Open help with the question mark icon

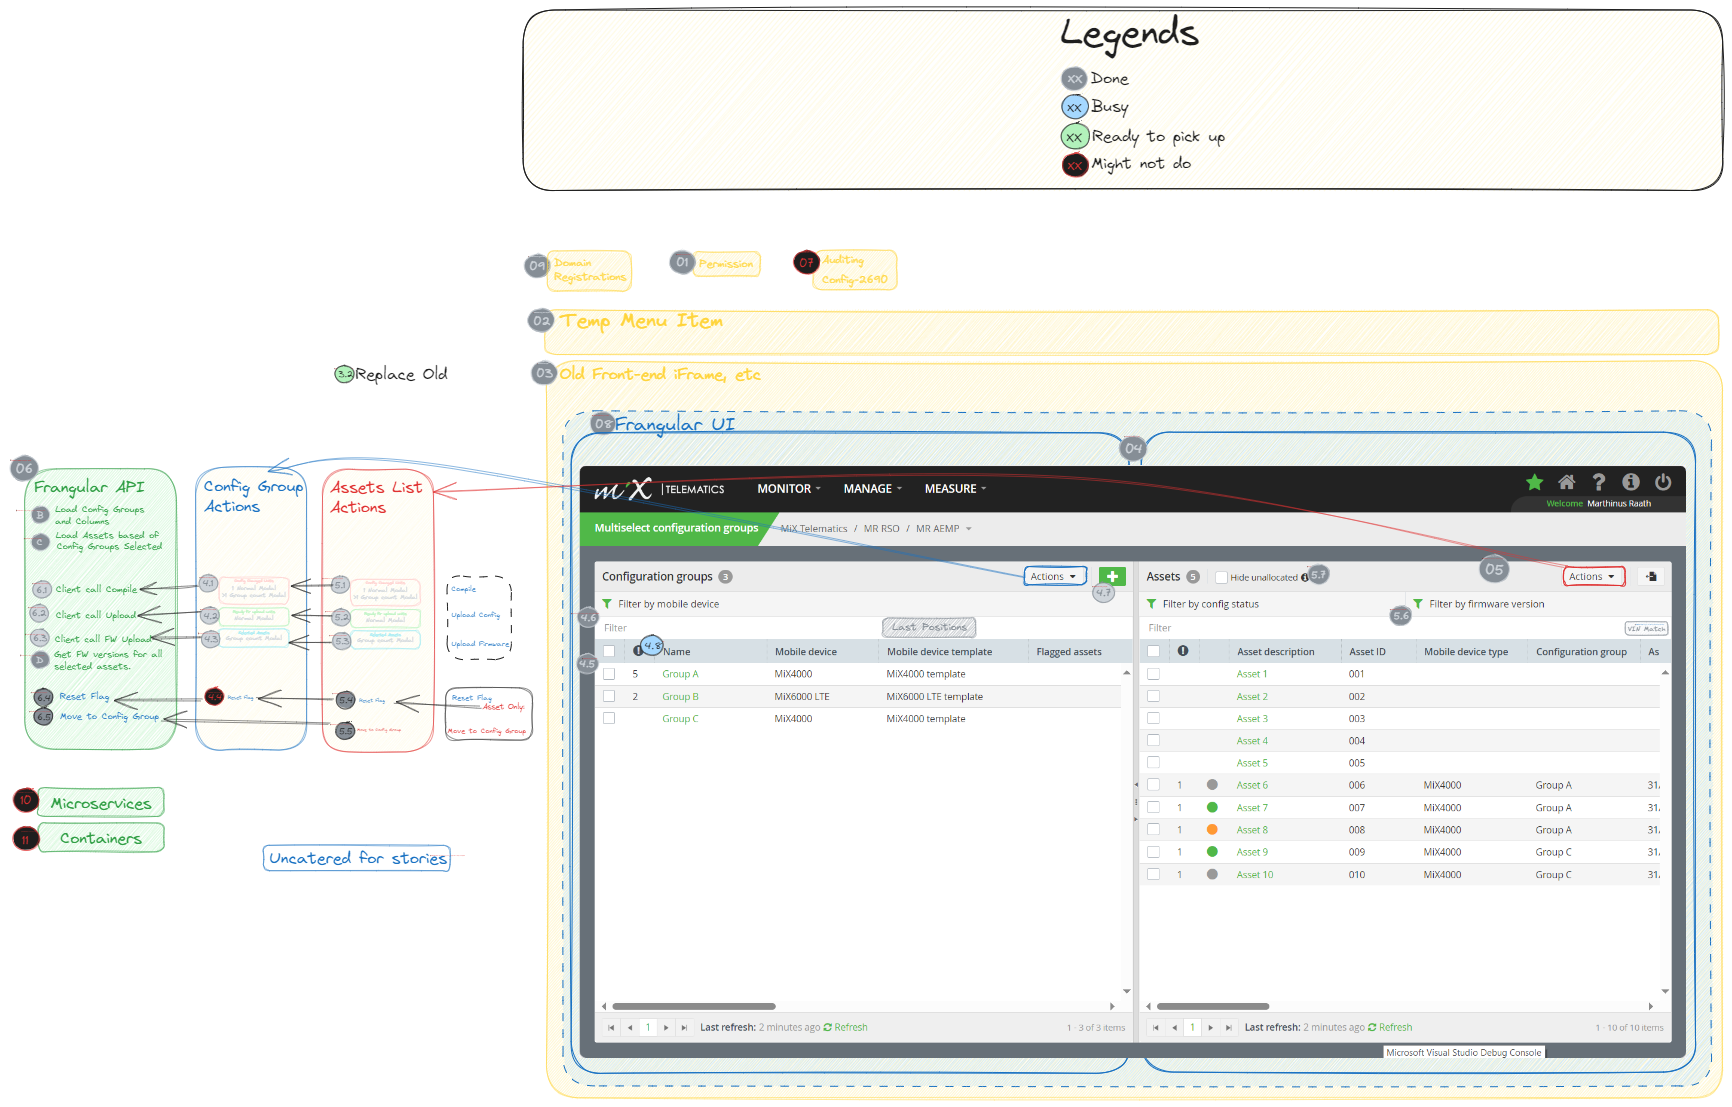pyautogui.click(x=1598, y=483)
